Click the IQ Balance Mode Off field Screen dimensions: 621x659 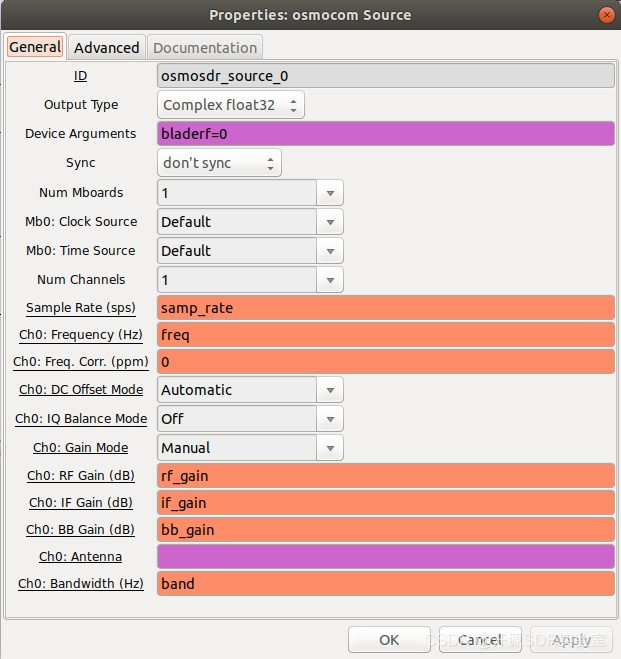[237, 419]
